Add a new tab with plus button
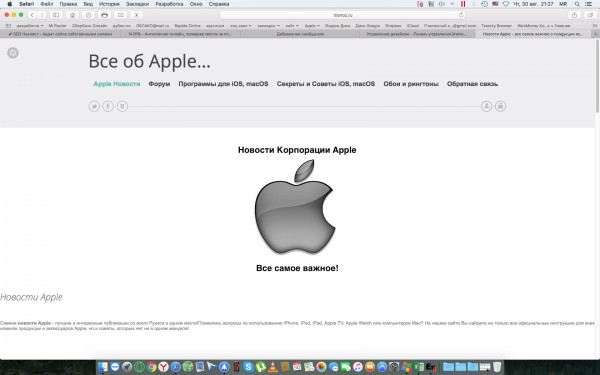600x375 pixels. [595, 34]
